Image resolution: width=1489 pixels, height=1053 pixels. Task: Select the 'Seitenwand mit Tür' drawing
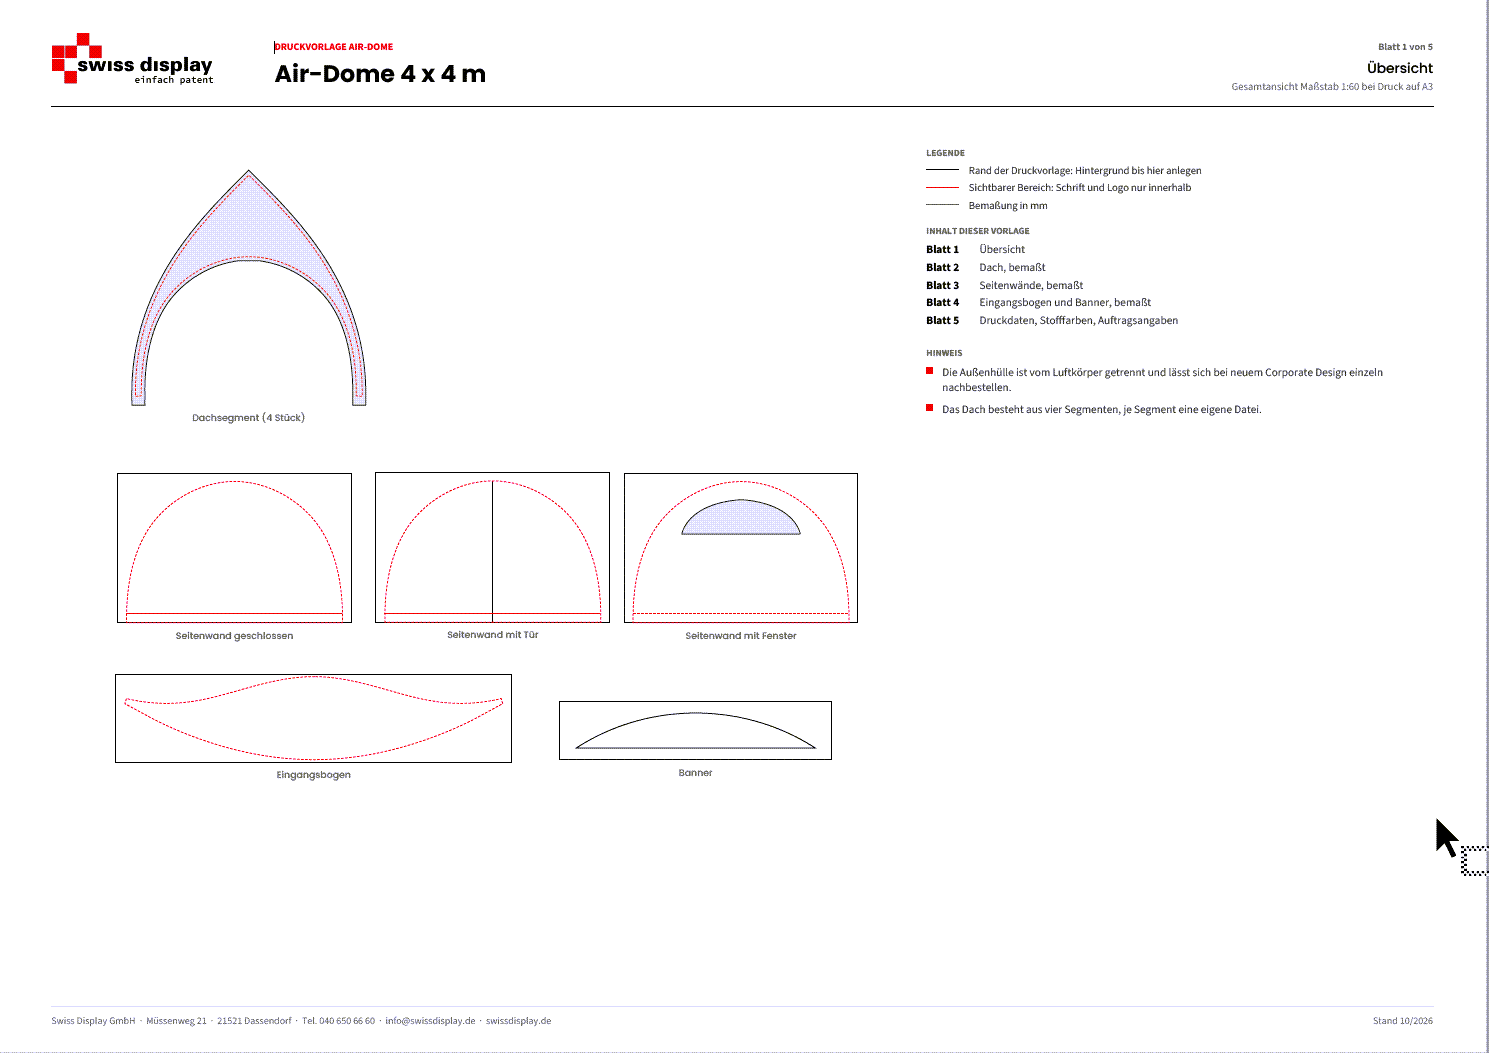point(492,547)
